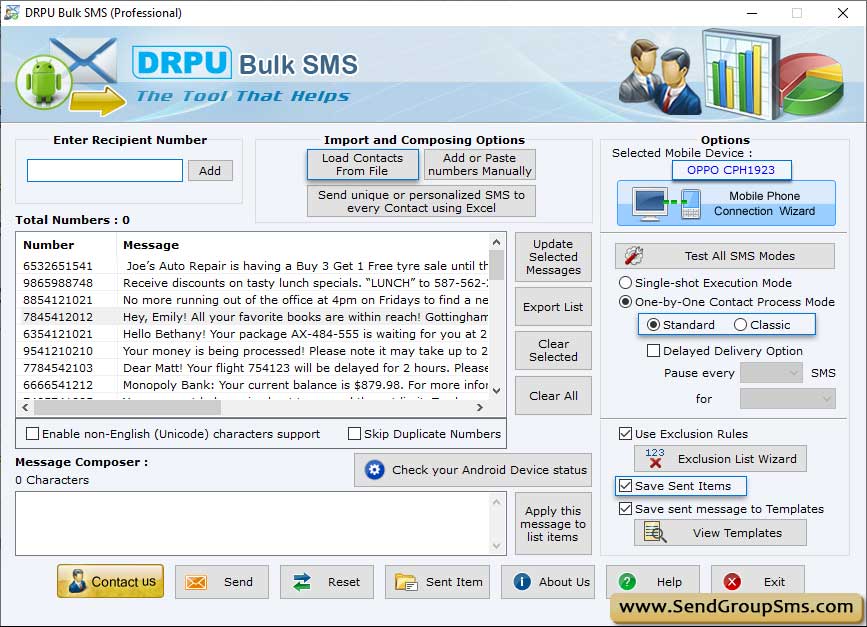
Task: Select One-by-One Contact Process Mode
Action: point(625,302)
